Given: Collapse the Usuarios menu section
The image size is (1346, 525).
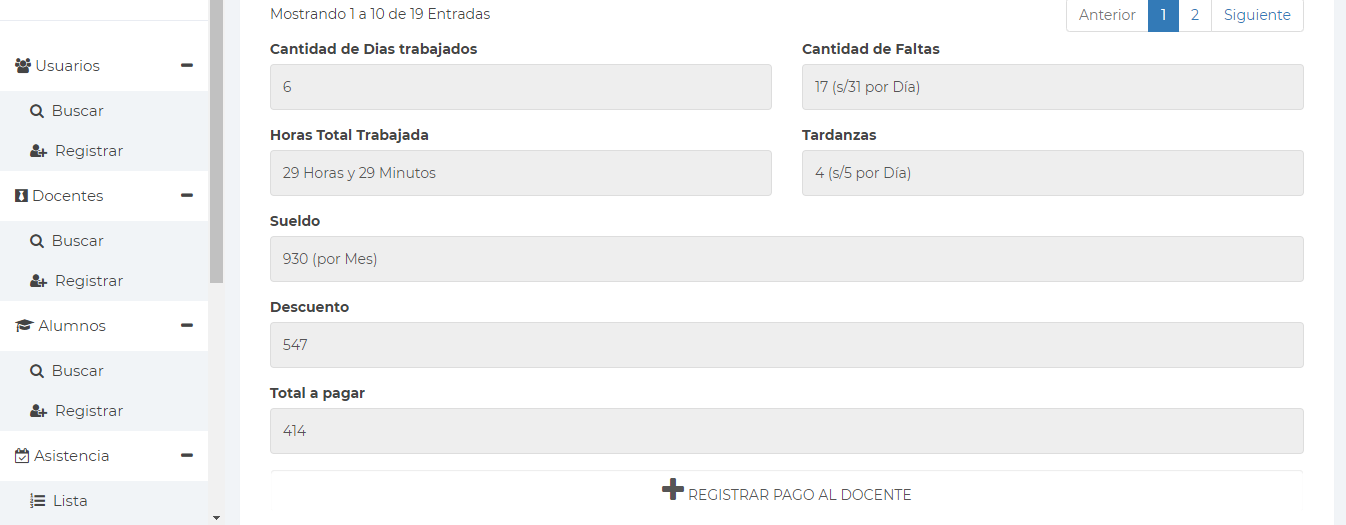Looking at the screenshot, I should click(187, 66).
